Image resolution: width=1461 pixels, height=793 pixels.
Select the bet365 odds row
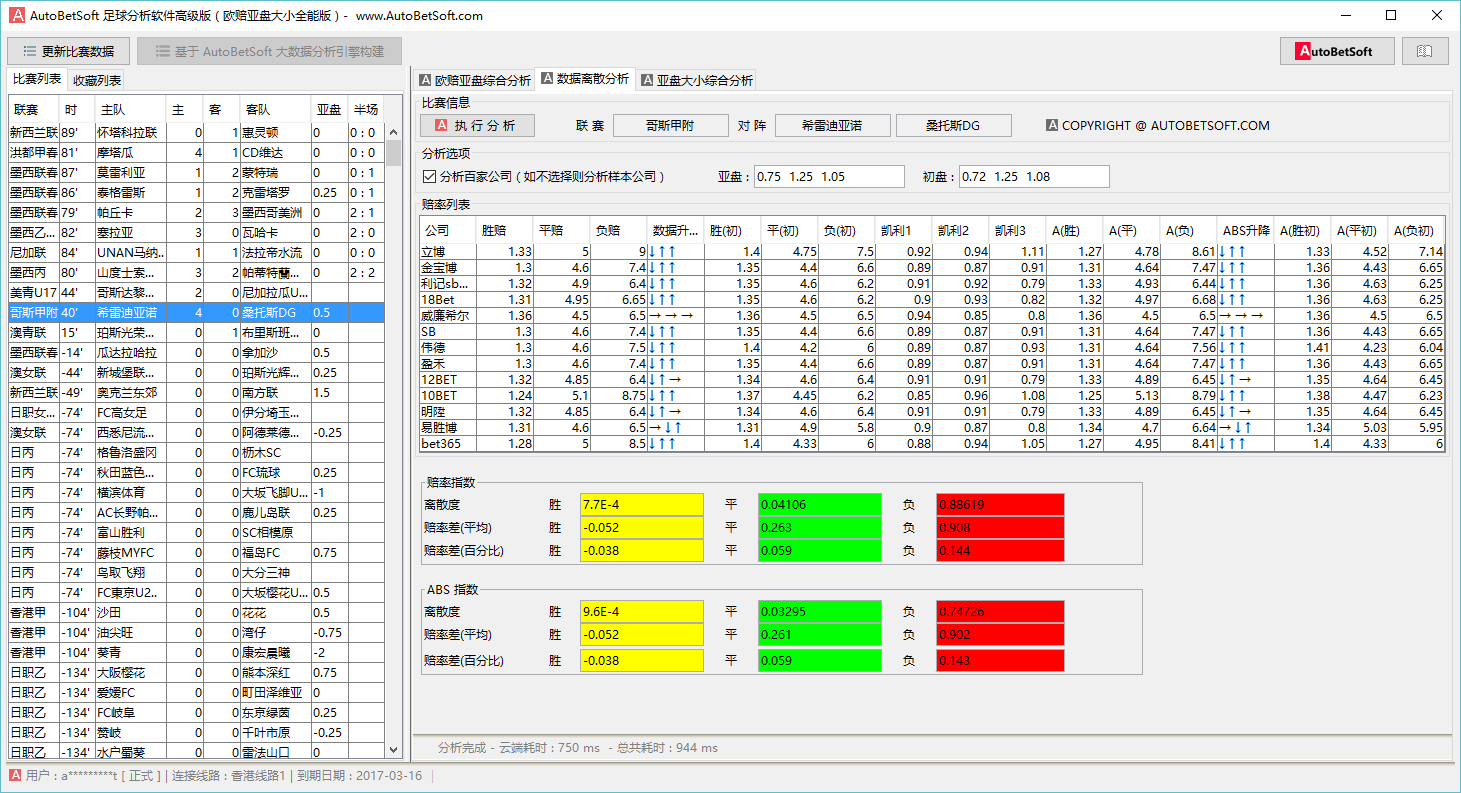pos(932,443)
